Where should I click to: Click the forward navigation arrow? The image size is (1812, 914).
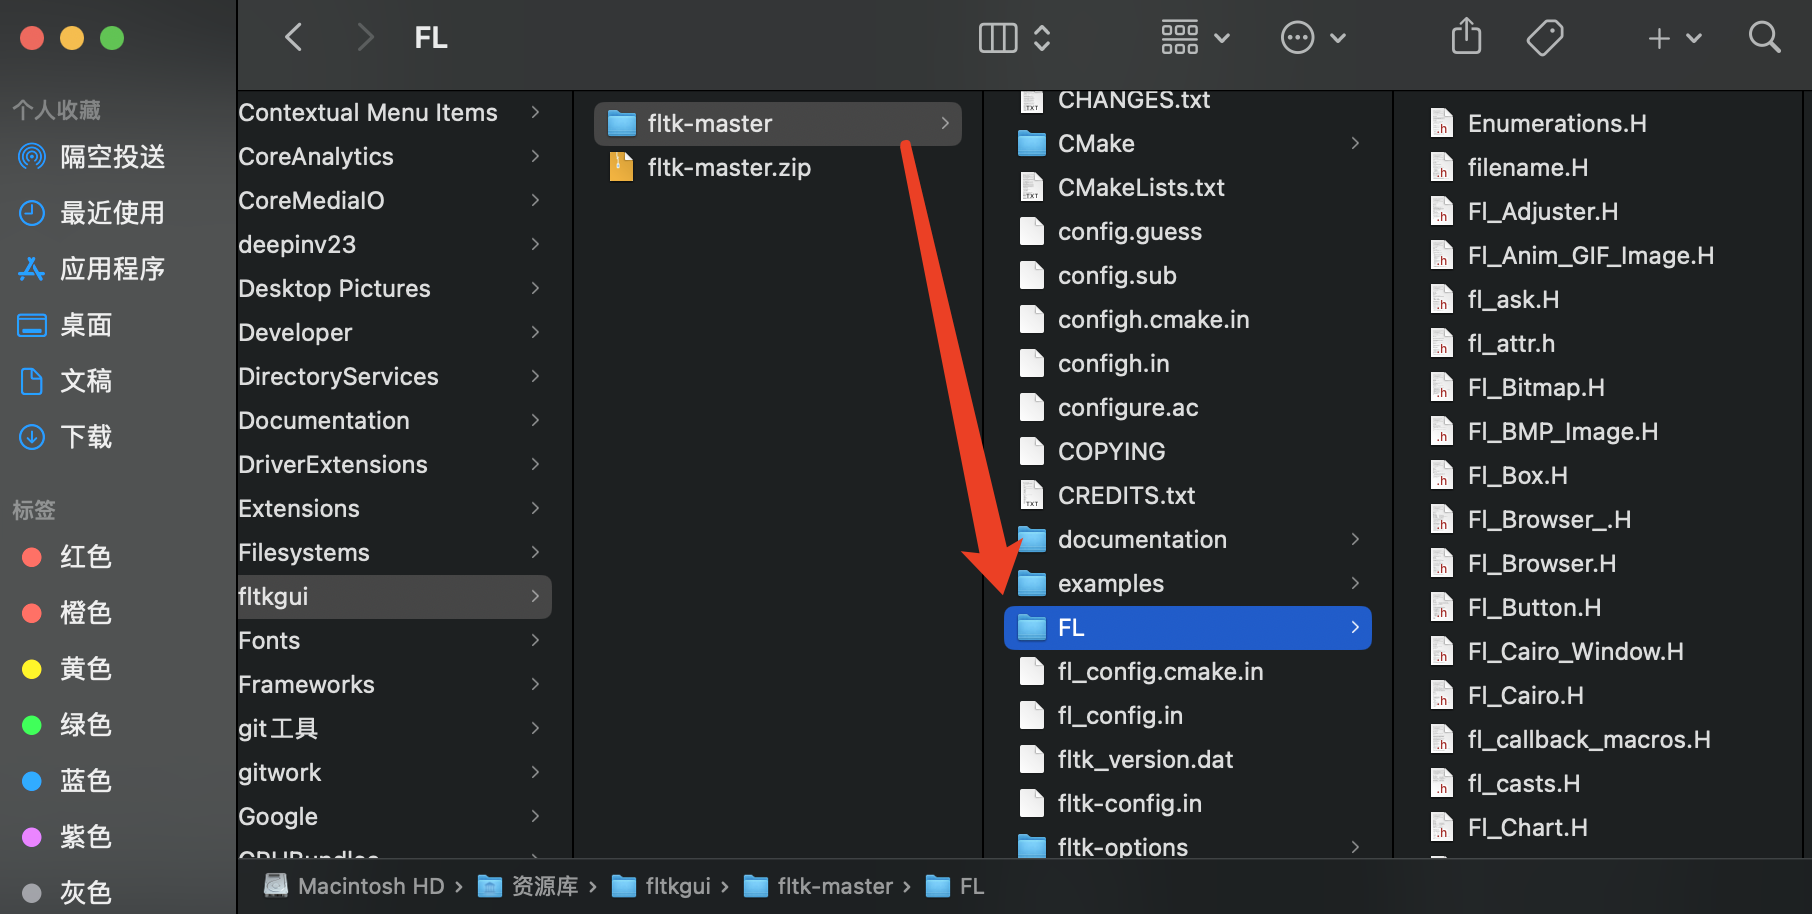pyautogui.click(x=365, y=38)
